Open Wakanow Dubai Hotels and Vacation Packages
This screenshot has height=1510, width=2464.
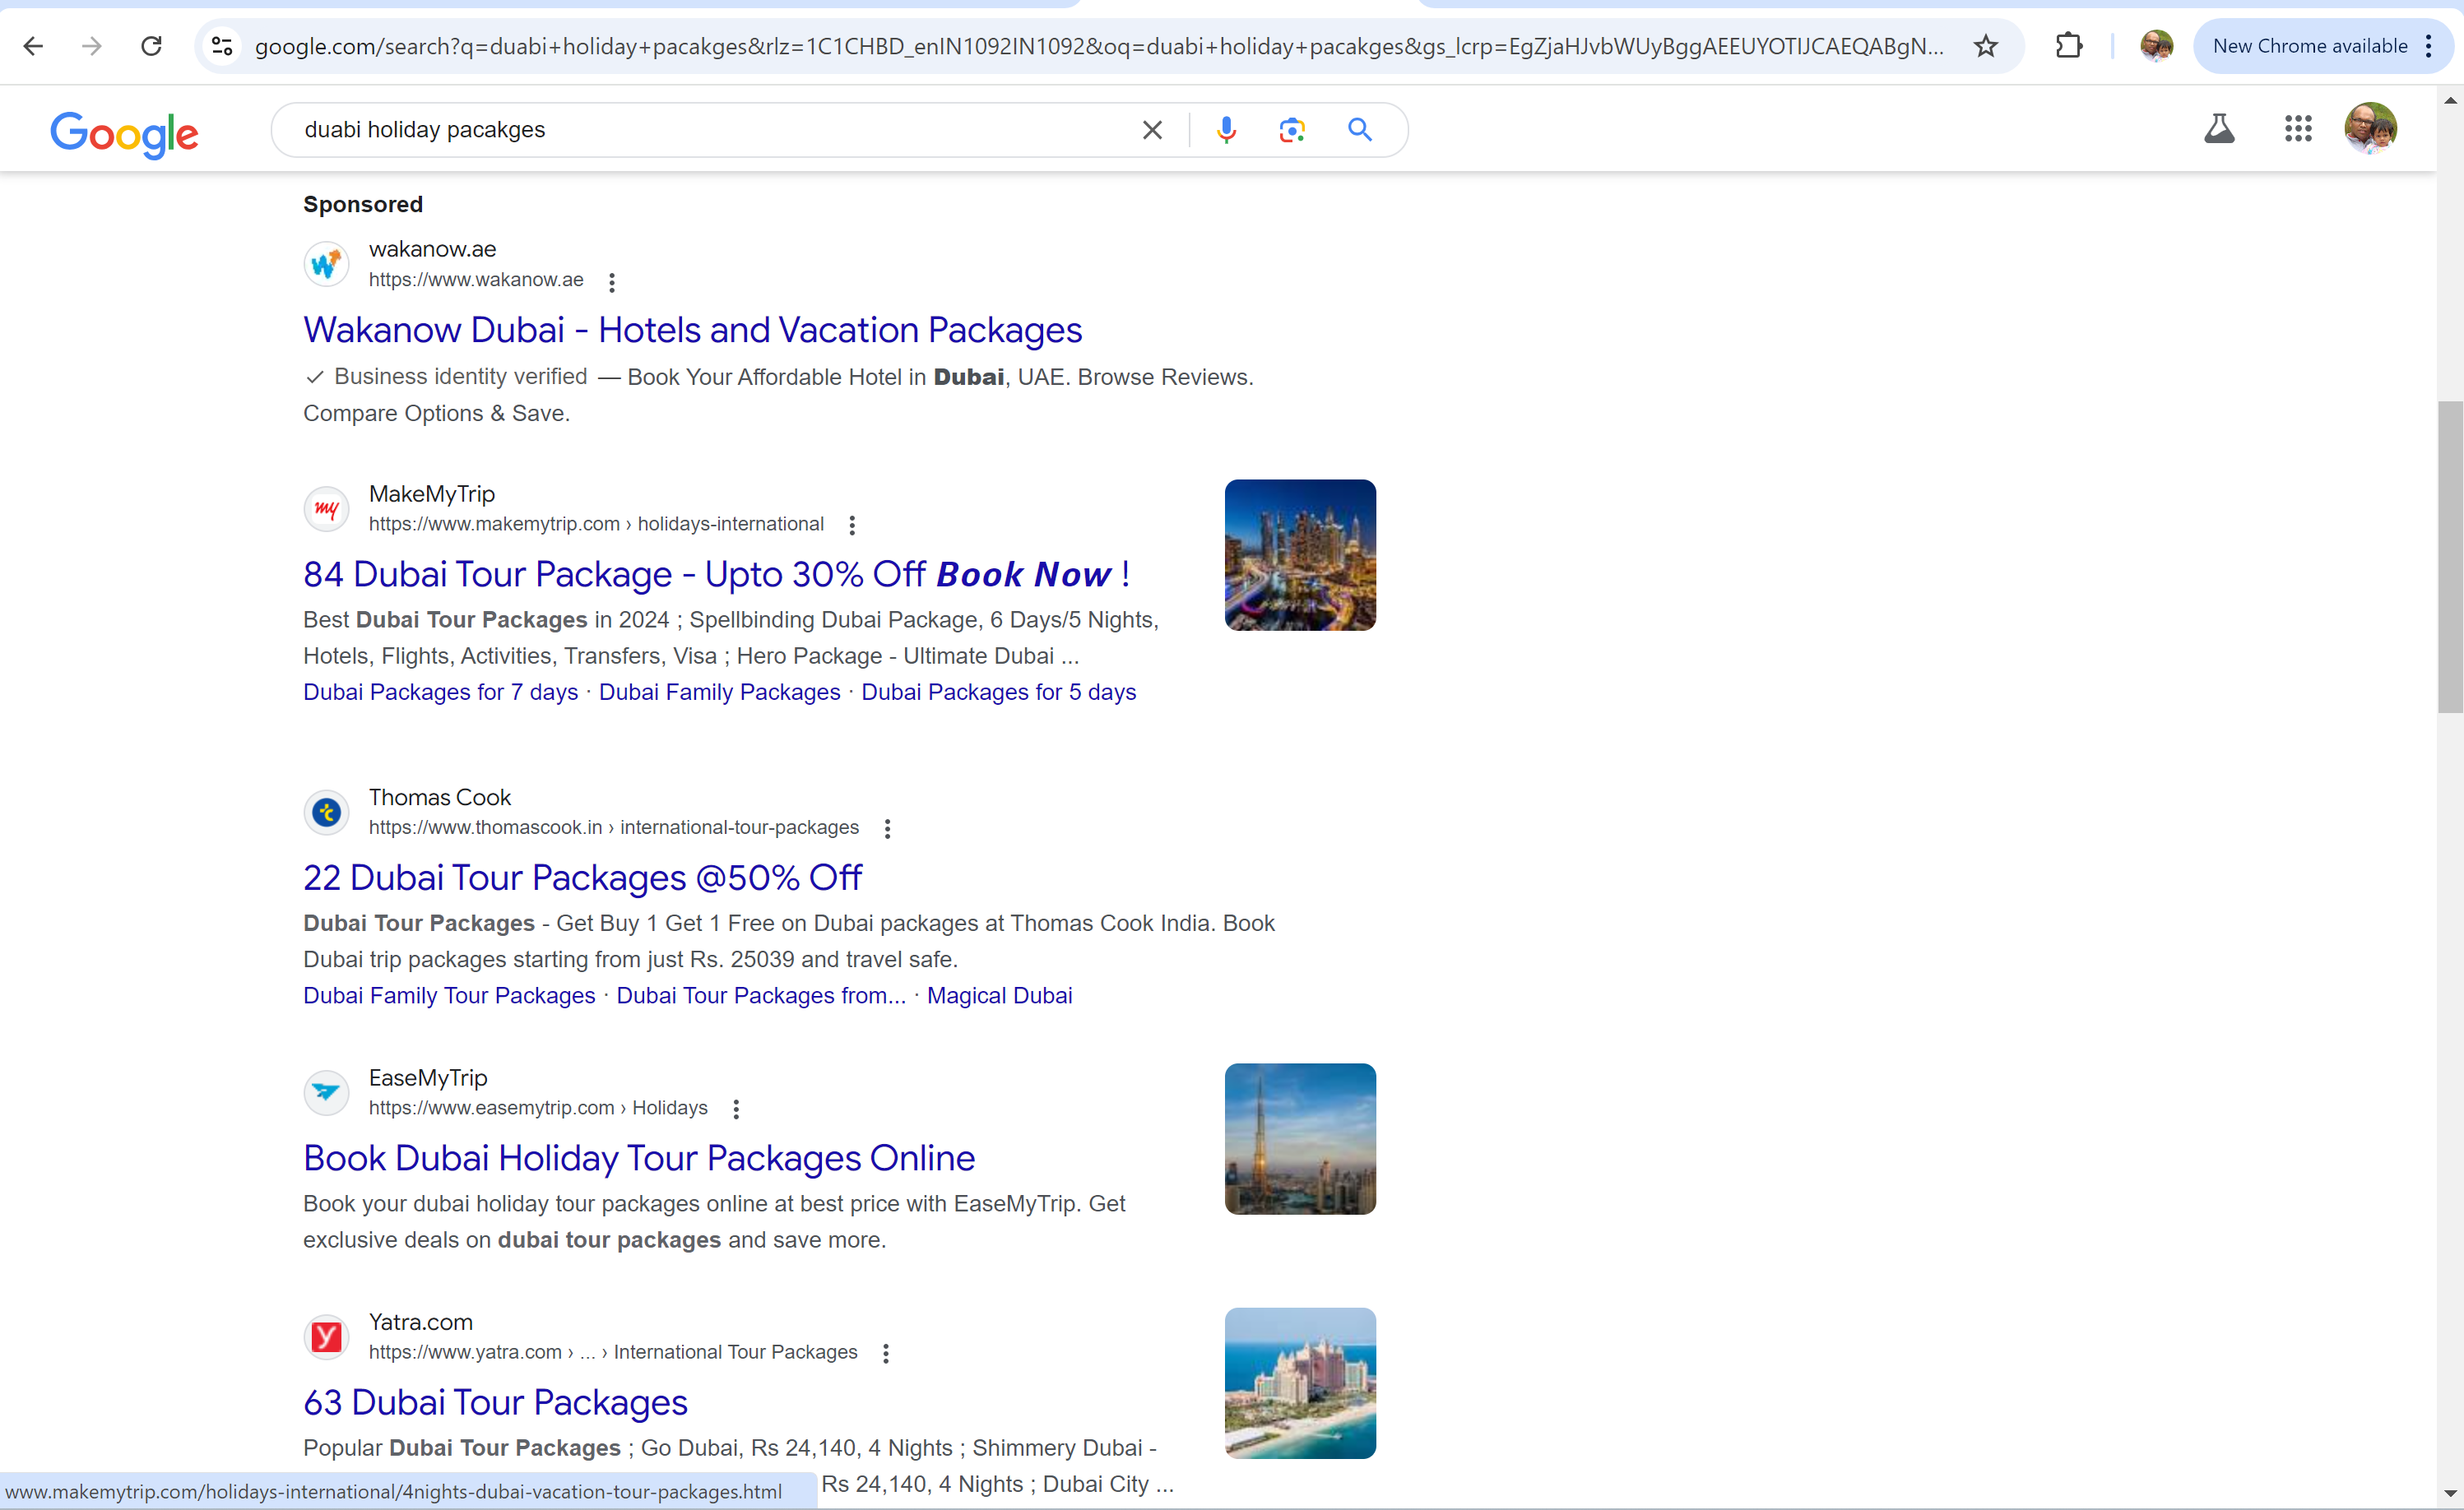(692, 330)
